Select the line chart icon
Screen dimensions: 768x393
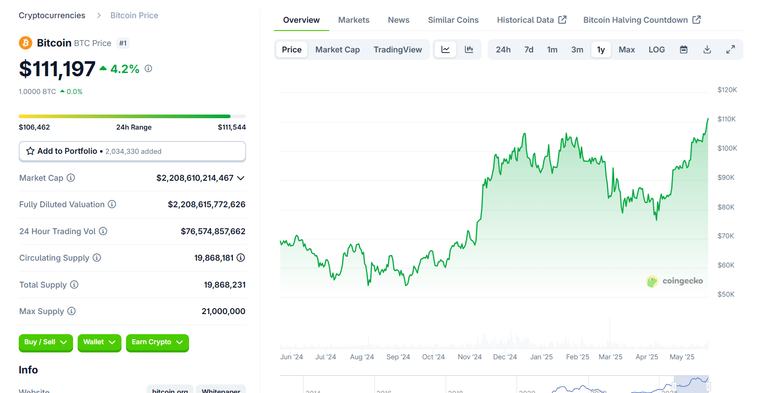445,49
